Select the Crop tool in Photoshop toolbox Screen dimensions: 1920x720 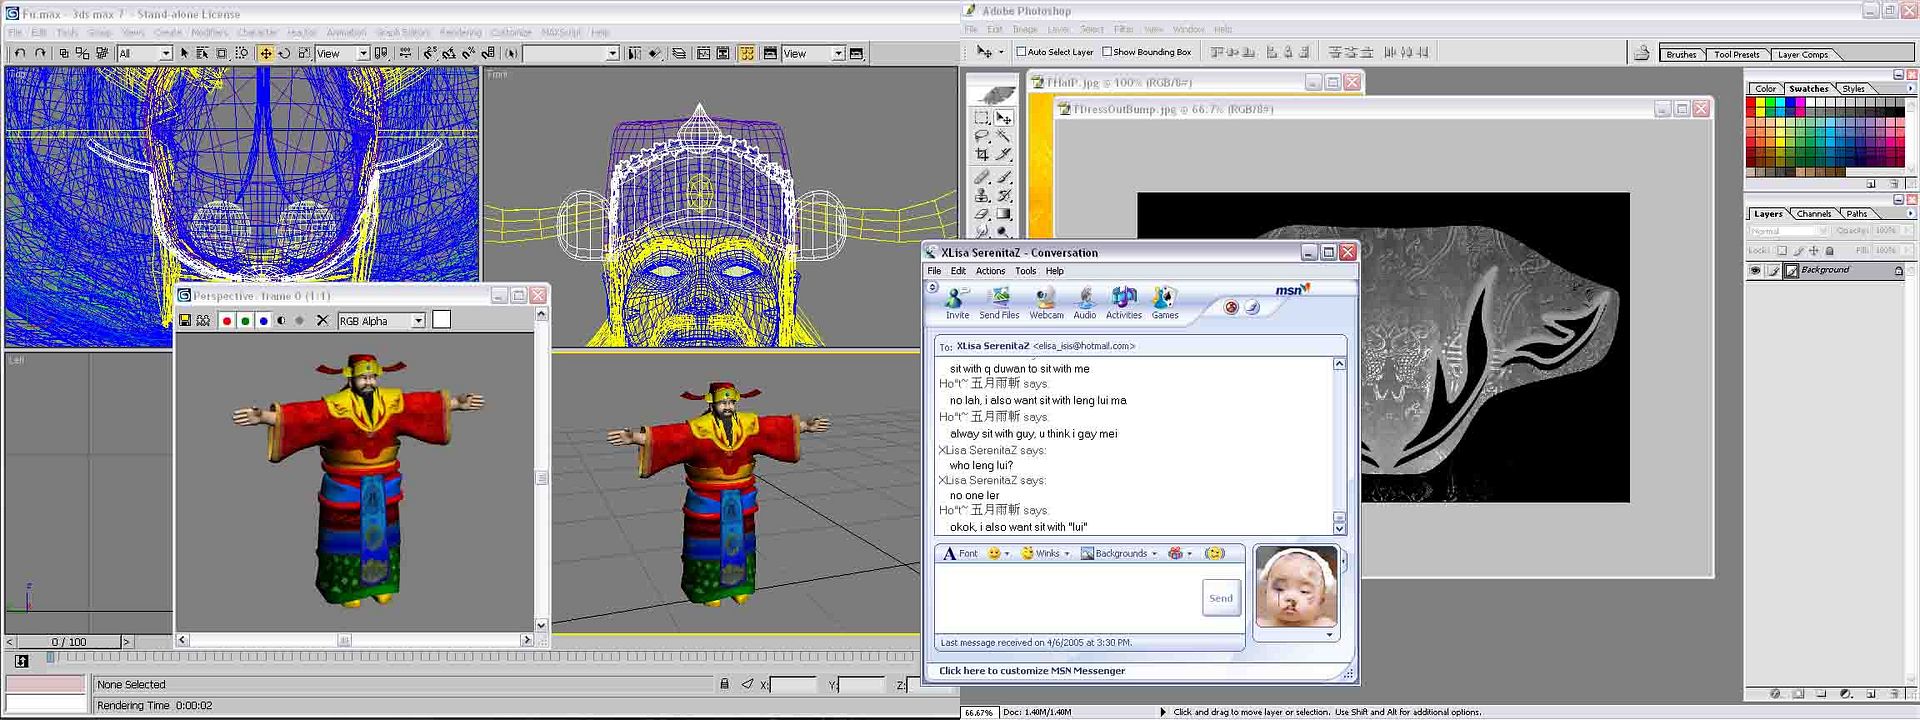[x=982, y=155]
